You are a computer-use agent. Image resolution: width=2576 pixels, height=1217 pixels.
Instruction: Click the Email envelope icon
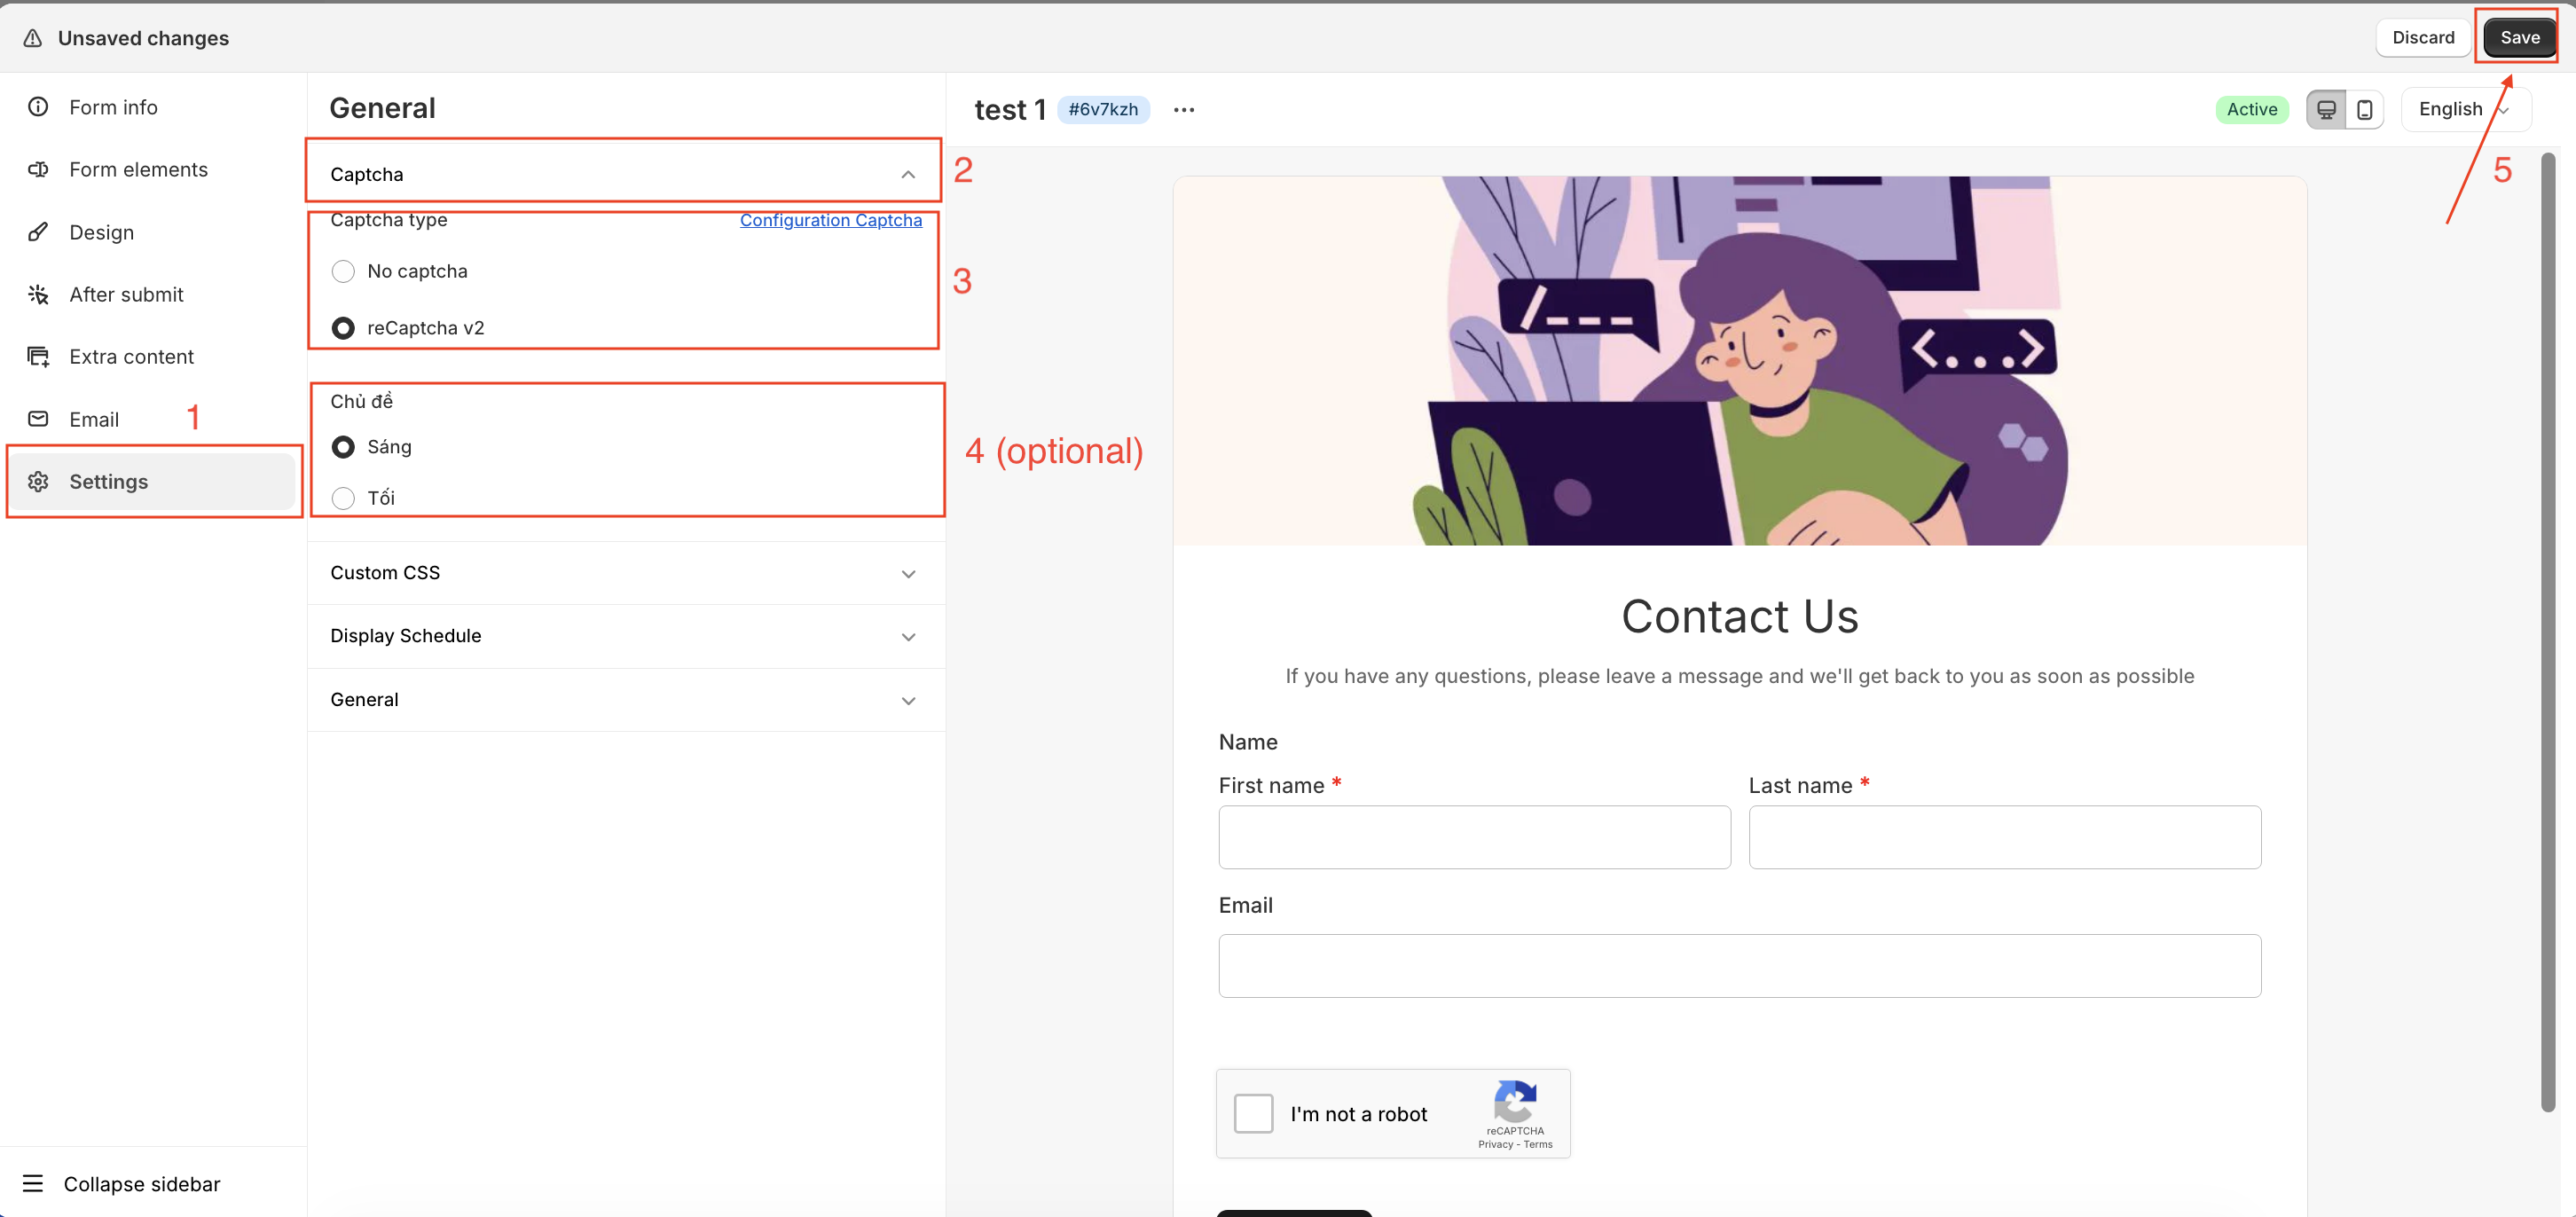(38, 419)
